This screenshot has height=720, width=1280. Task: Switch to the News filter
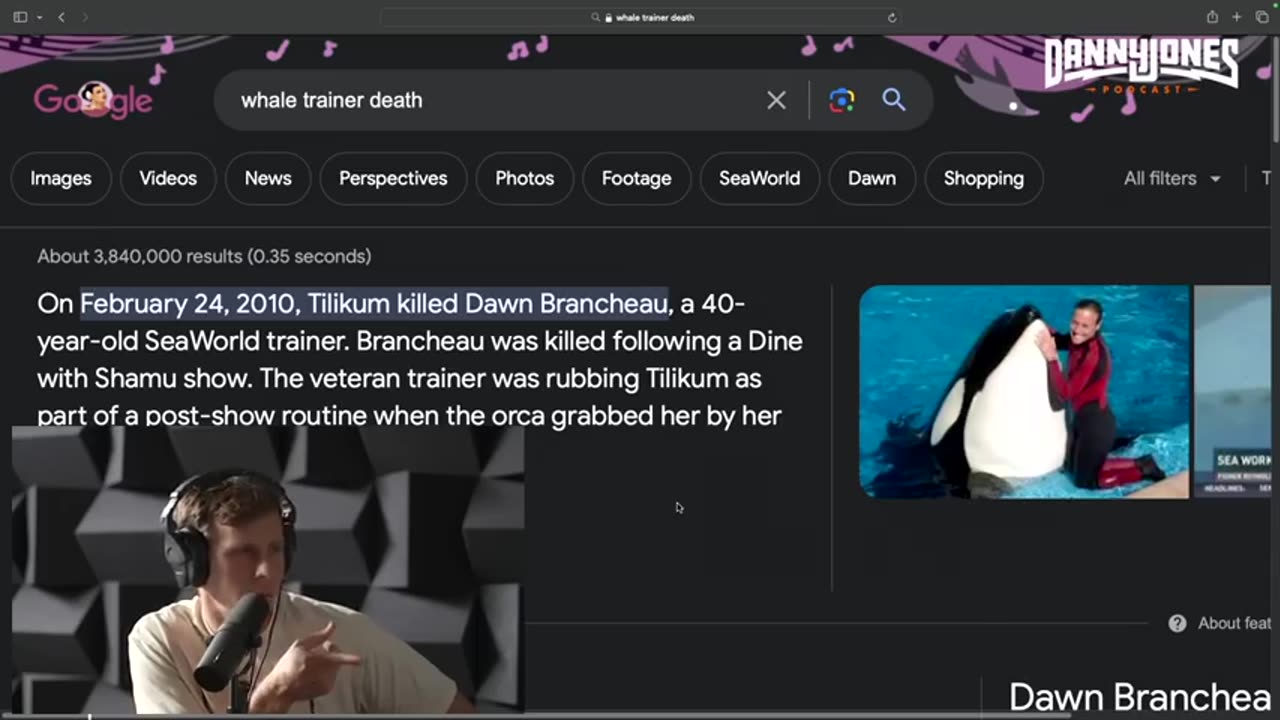click(x=268, y=178)
